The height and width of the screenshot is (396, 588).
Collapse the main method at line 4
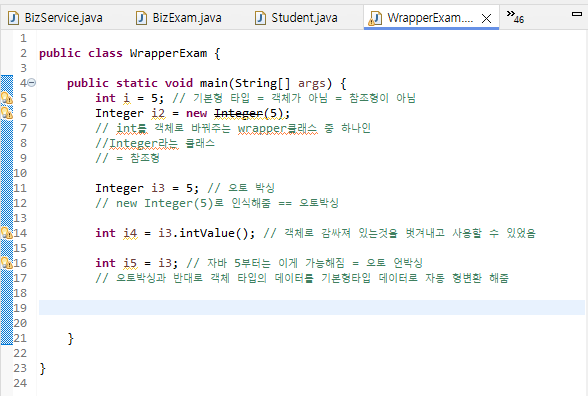pos(32,82)
